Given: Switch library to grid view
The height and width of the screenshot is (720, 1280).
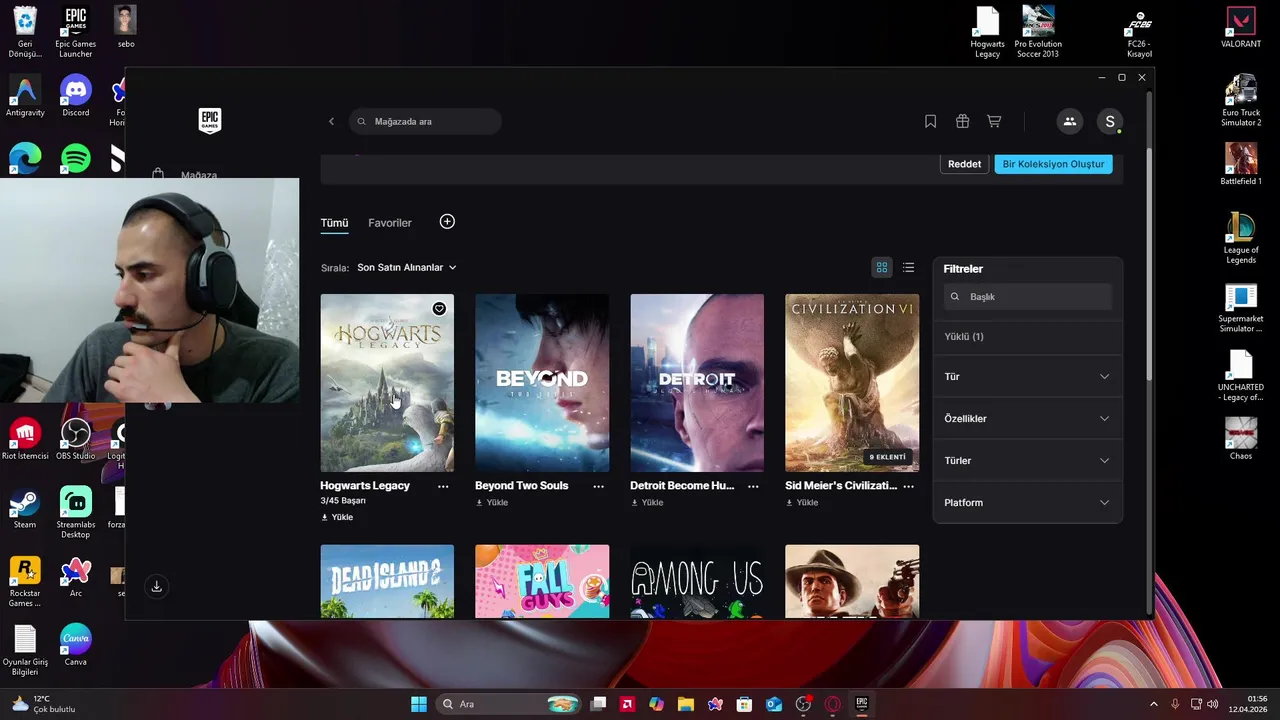Looking at the screenshot, I should [882, 267].
